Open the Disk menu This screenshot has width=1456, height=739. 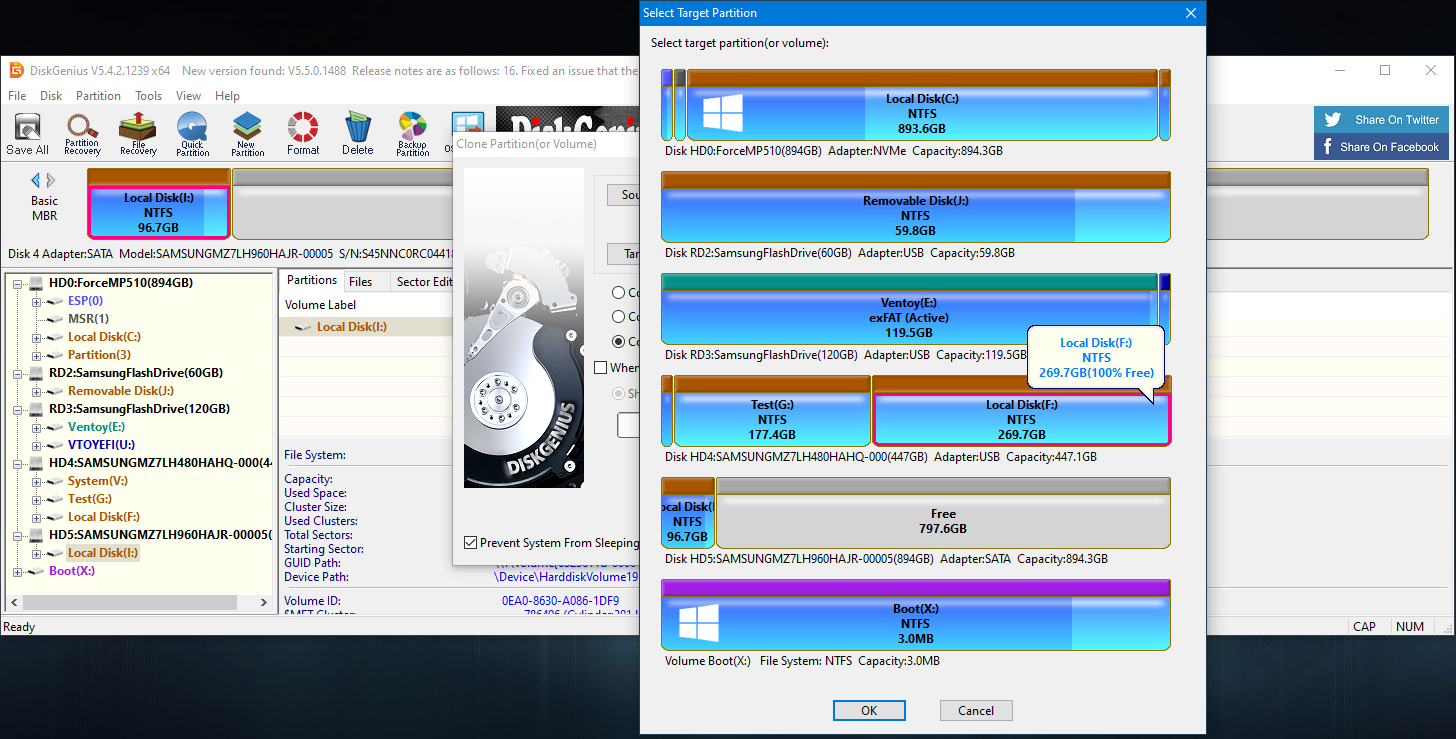click(51, 96)
